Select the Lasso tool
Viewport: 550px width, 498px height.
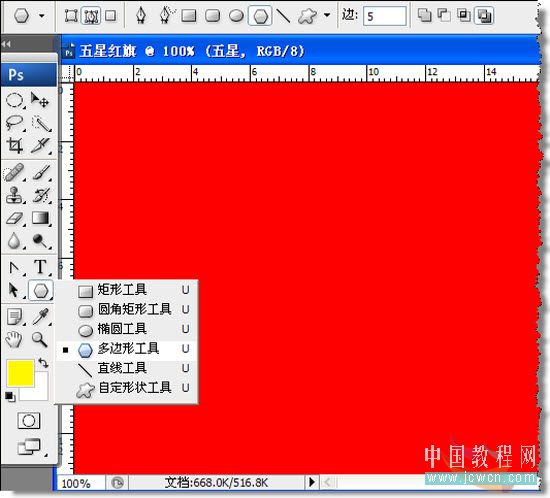point(15,123)
